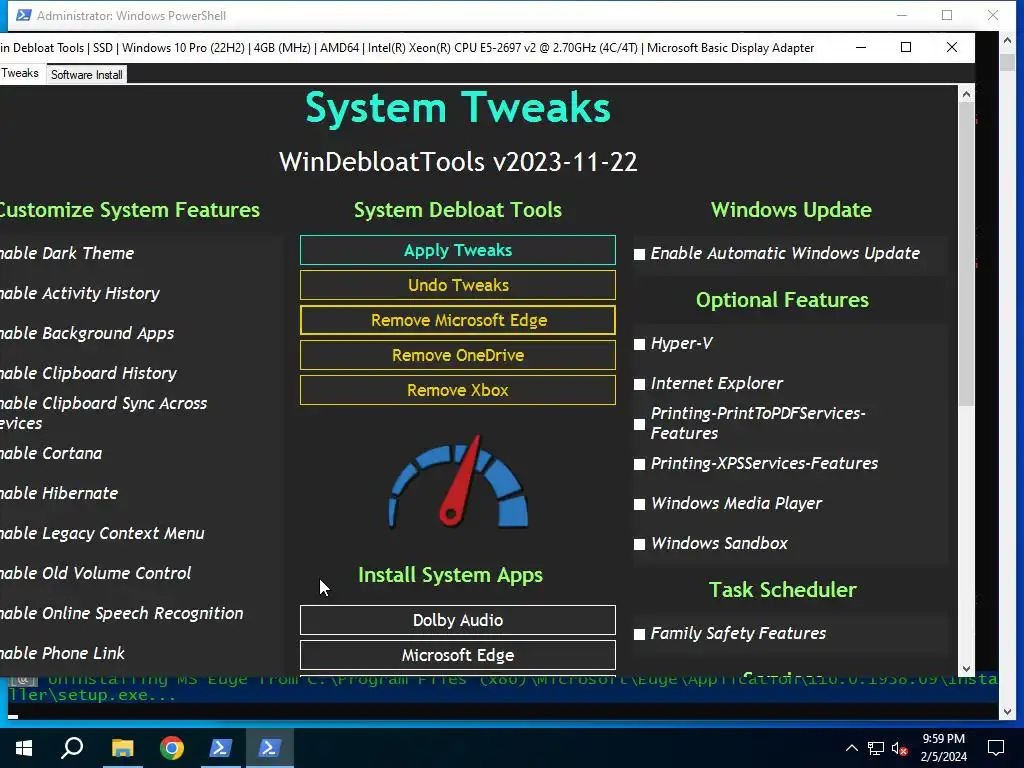The height and width of the screenshot is (768, 1024).
Task: Open taskbar Search magnifier
Action: click(72, 748)
